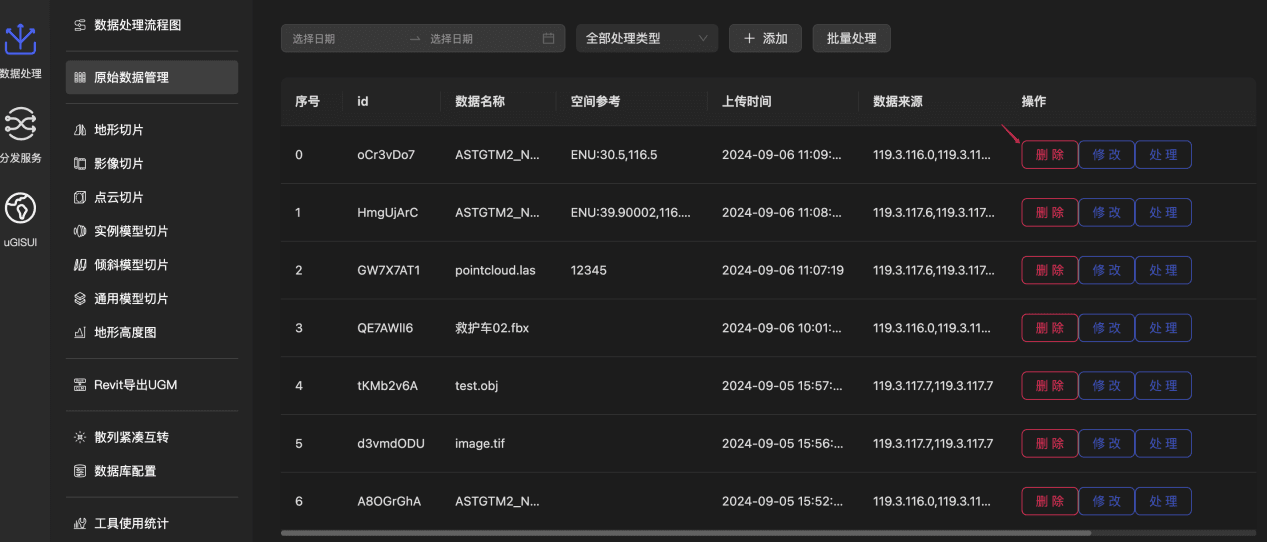Open the 数据处理 module icon
This screenshot has width=1267, height=542.
(20, 41)
